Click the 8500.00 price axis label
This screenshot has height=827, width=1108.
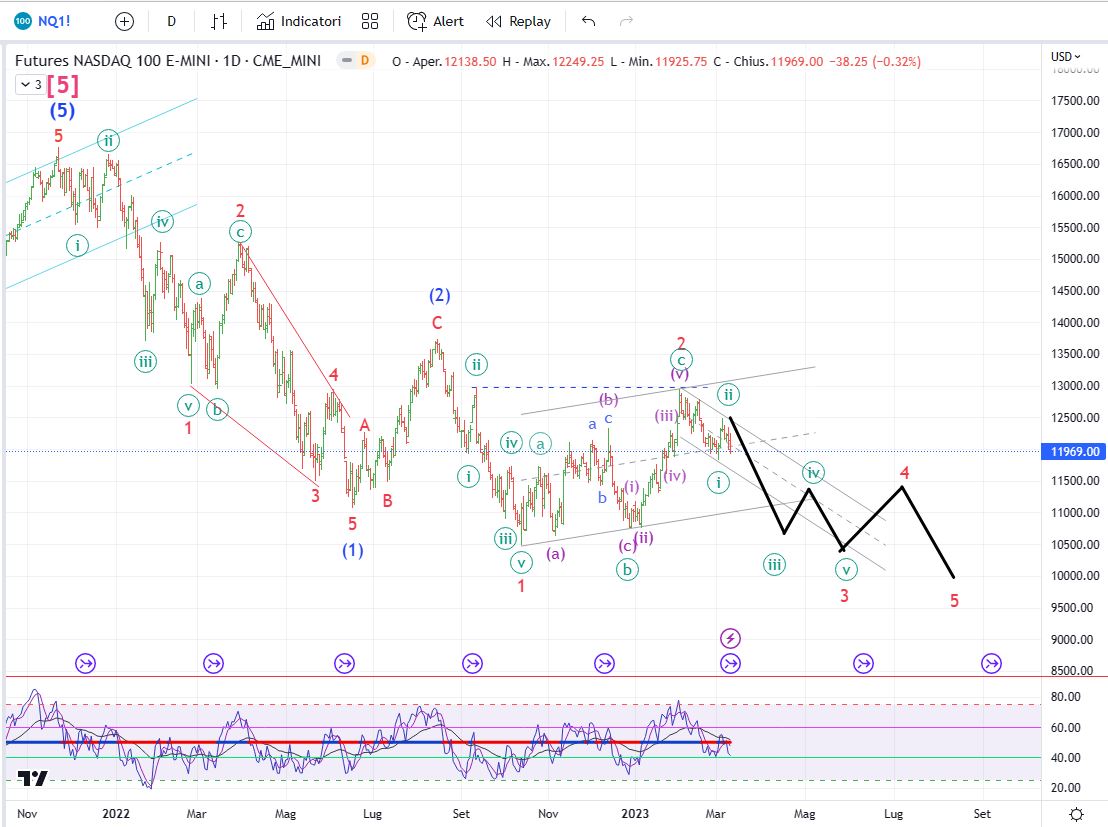tap(1072, 671)
